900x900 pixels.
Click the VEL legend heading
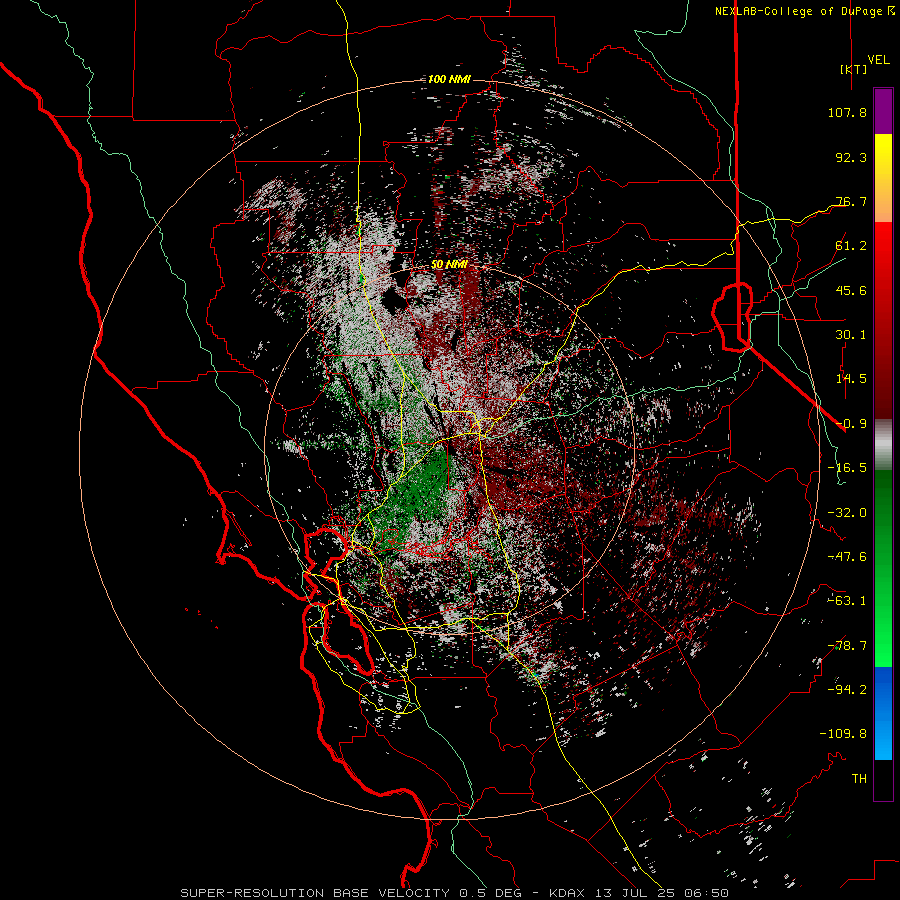pos(878,60)
